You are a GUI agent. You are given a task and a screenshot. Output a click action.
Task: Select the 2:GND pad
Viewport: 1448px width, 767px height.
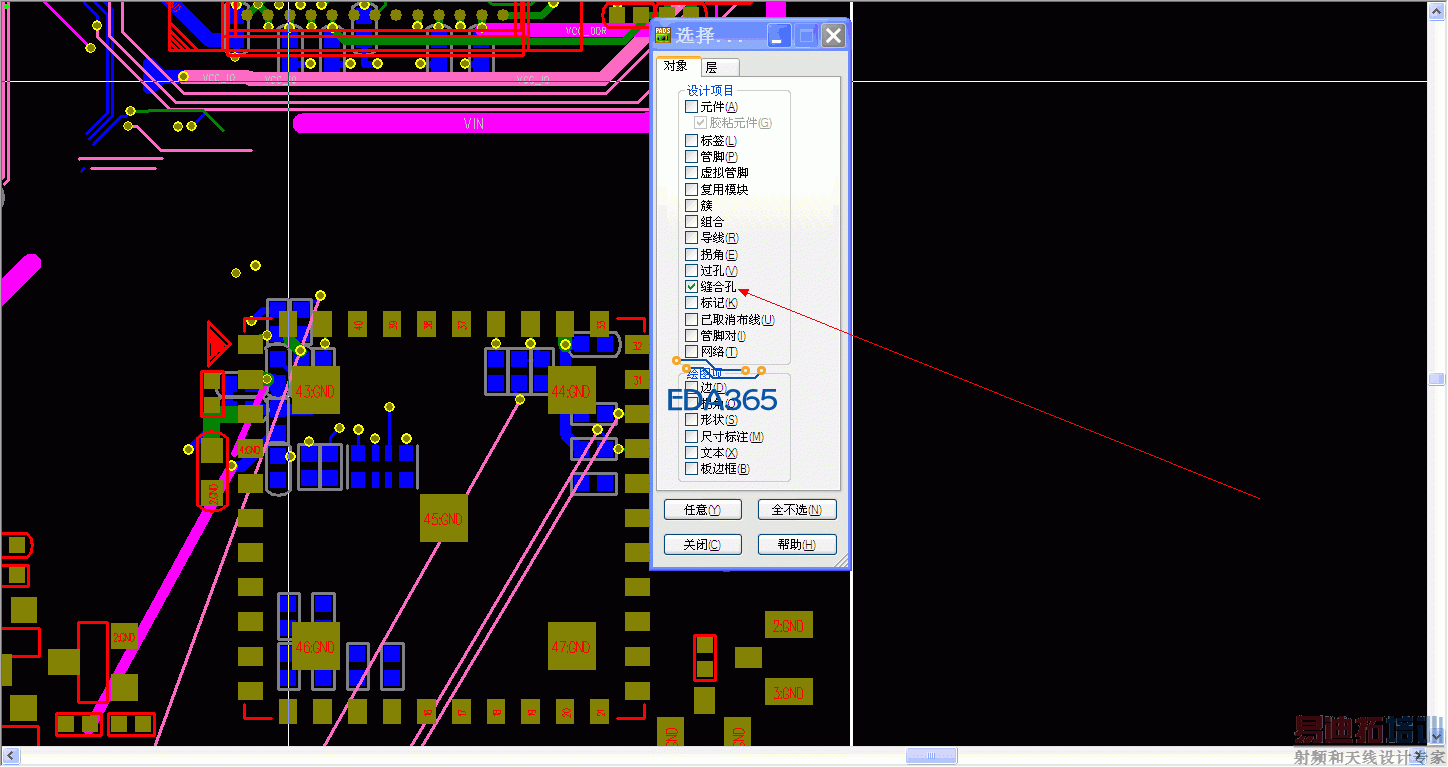[788, 626]
